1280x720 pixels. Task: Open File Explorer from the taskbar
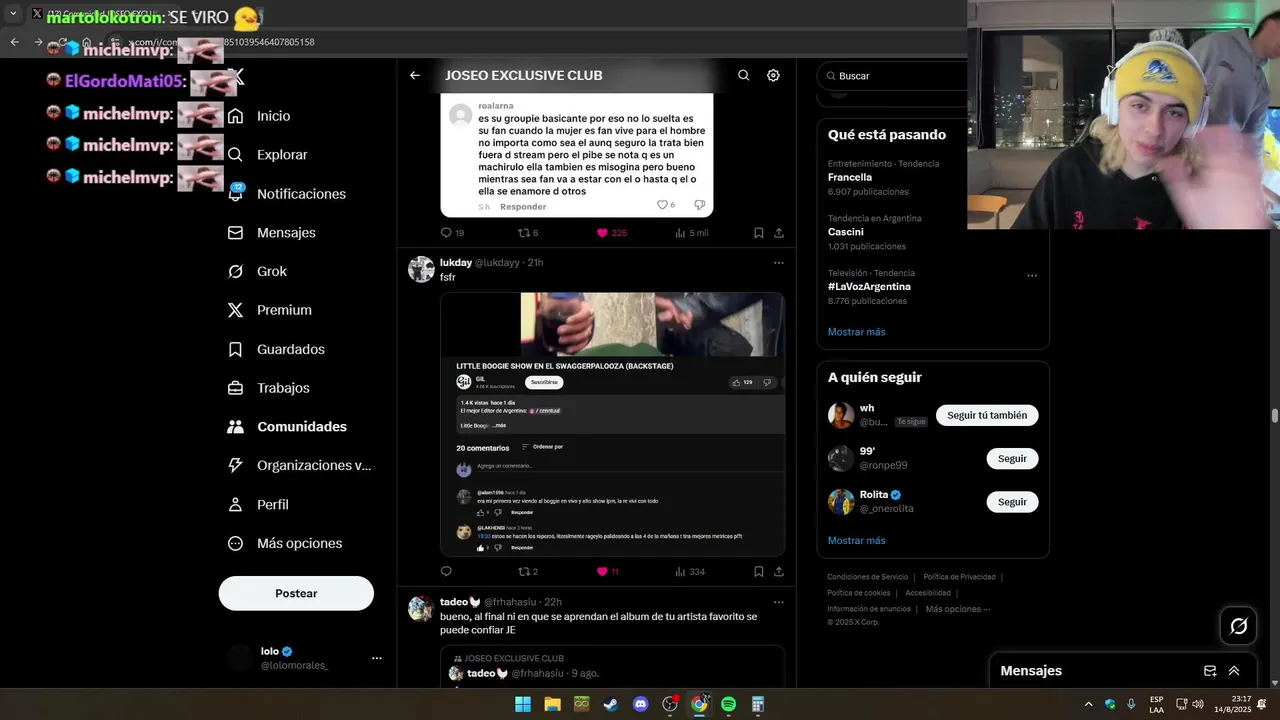pyautogui.click(x=552, y=704)
